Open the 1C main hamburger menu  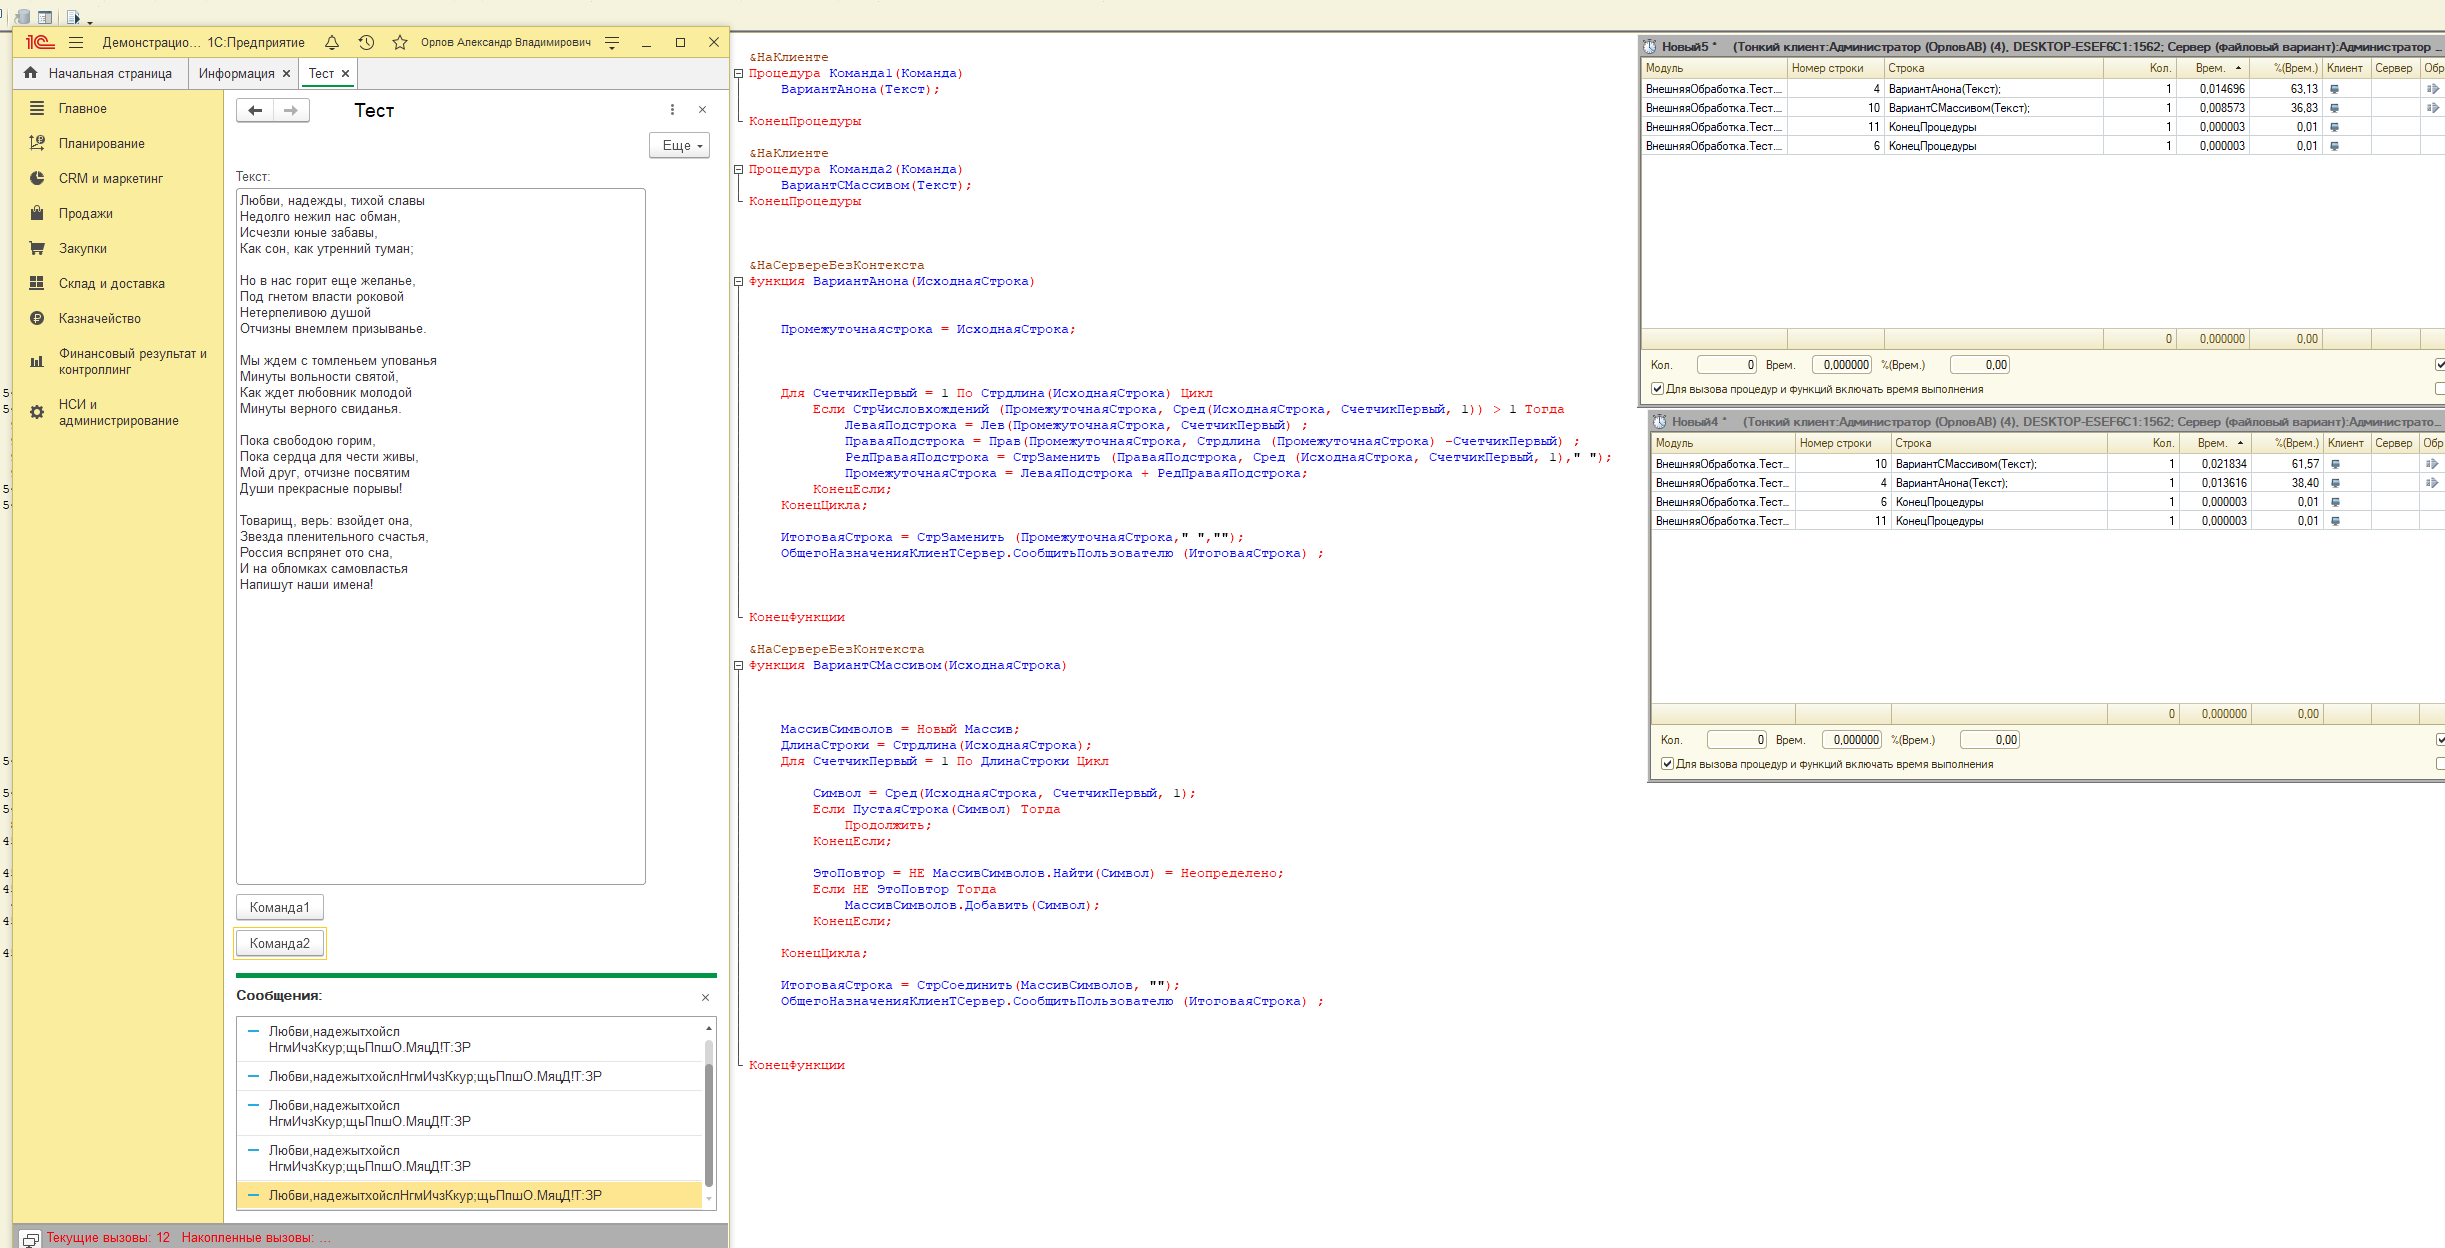pos(76,42)
